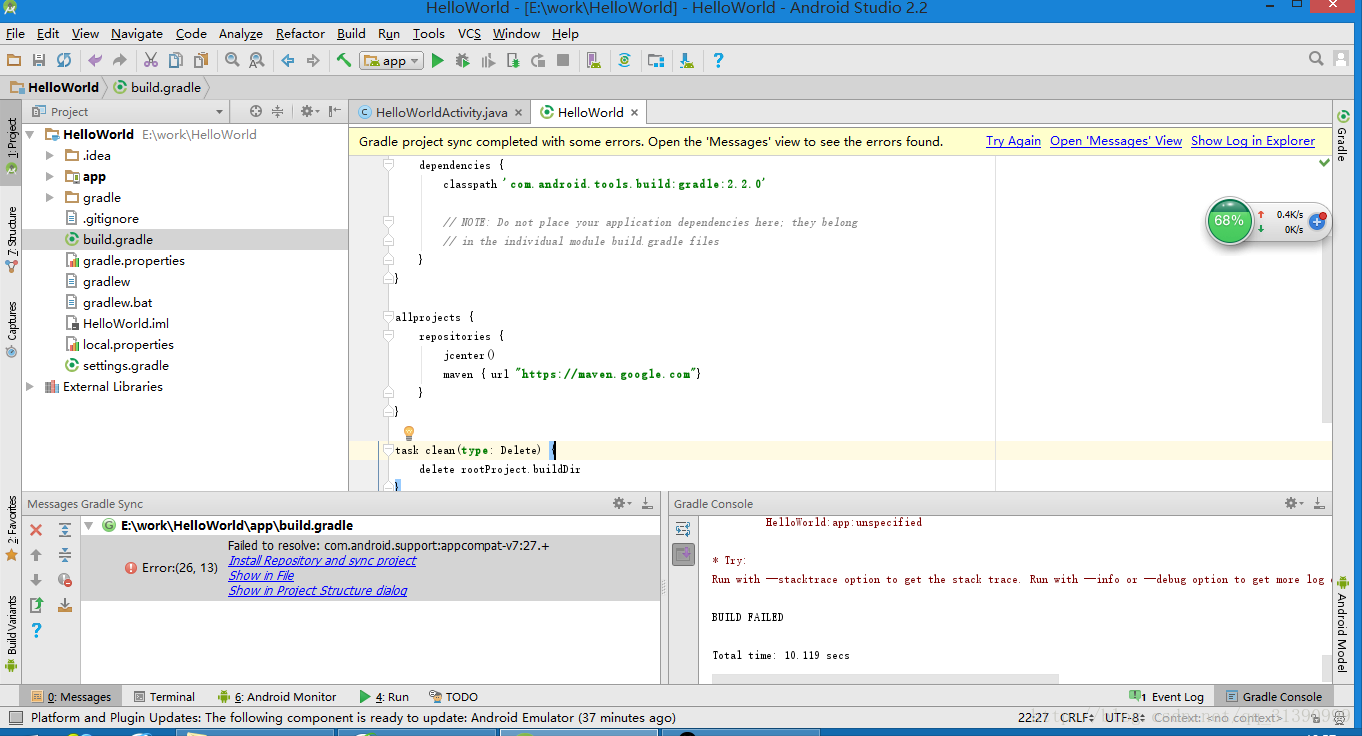1362x736 pixels.
Task: Collapse the app\build.gradle message node
Action: (x=89, y=525)
